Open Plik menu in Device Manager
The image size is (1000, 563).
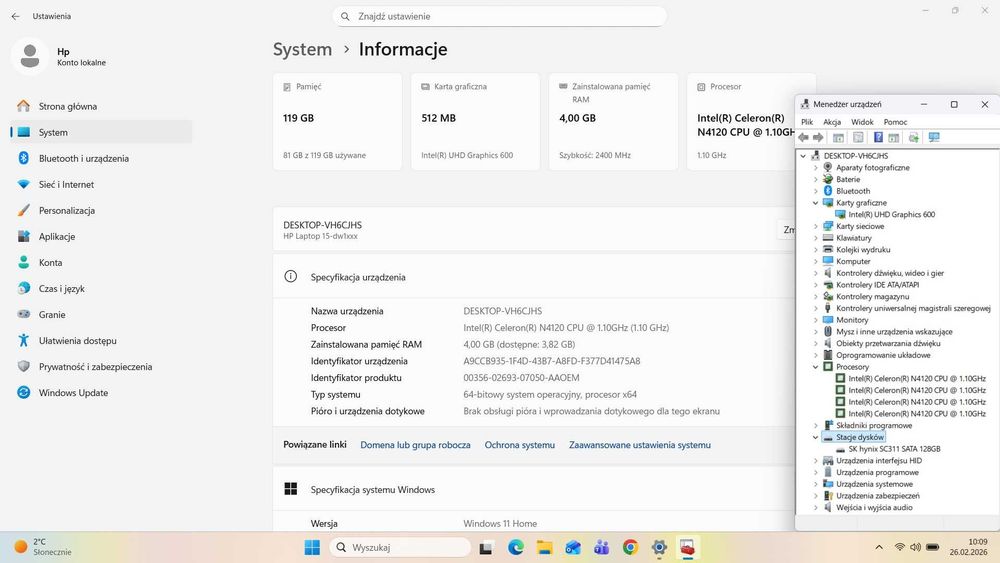[807, 122]
